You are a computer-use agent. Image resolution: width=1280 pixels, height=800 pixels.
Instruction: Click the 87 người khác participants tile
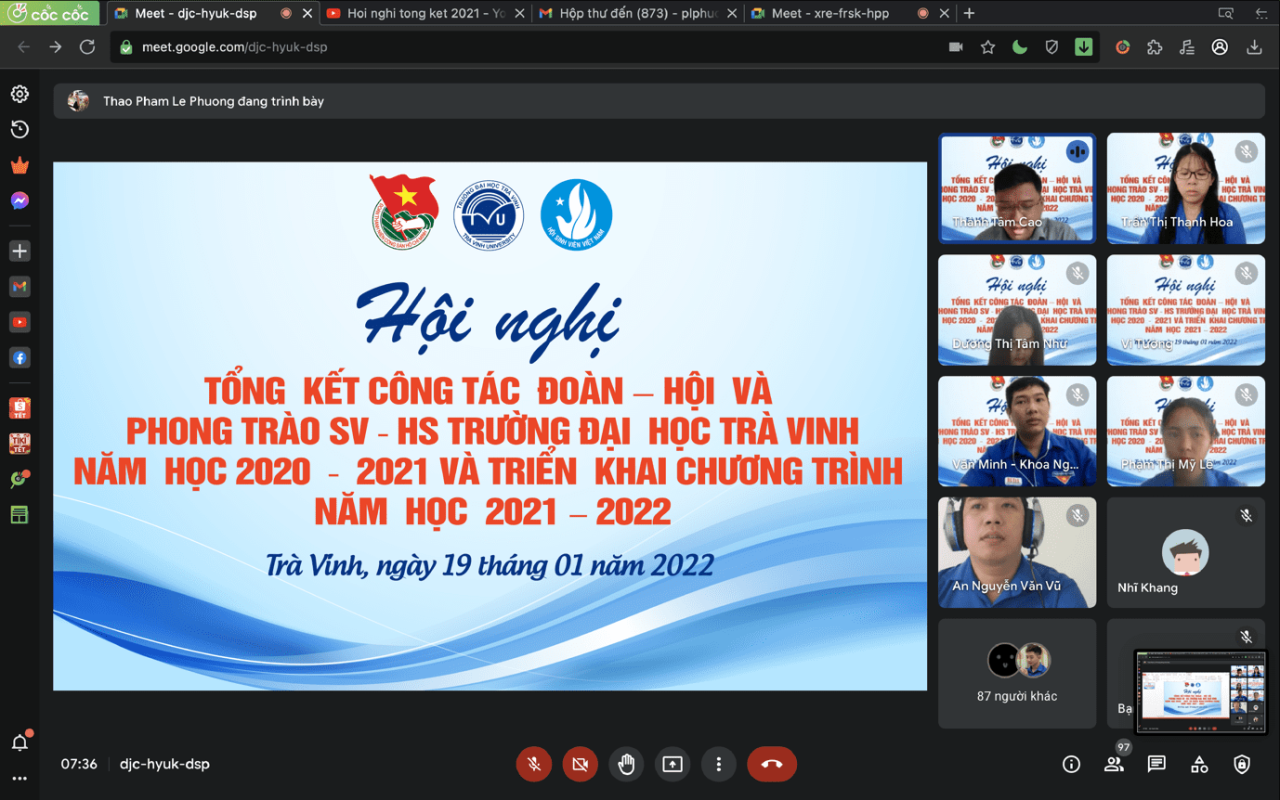pos(1017,673)
